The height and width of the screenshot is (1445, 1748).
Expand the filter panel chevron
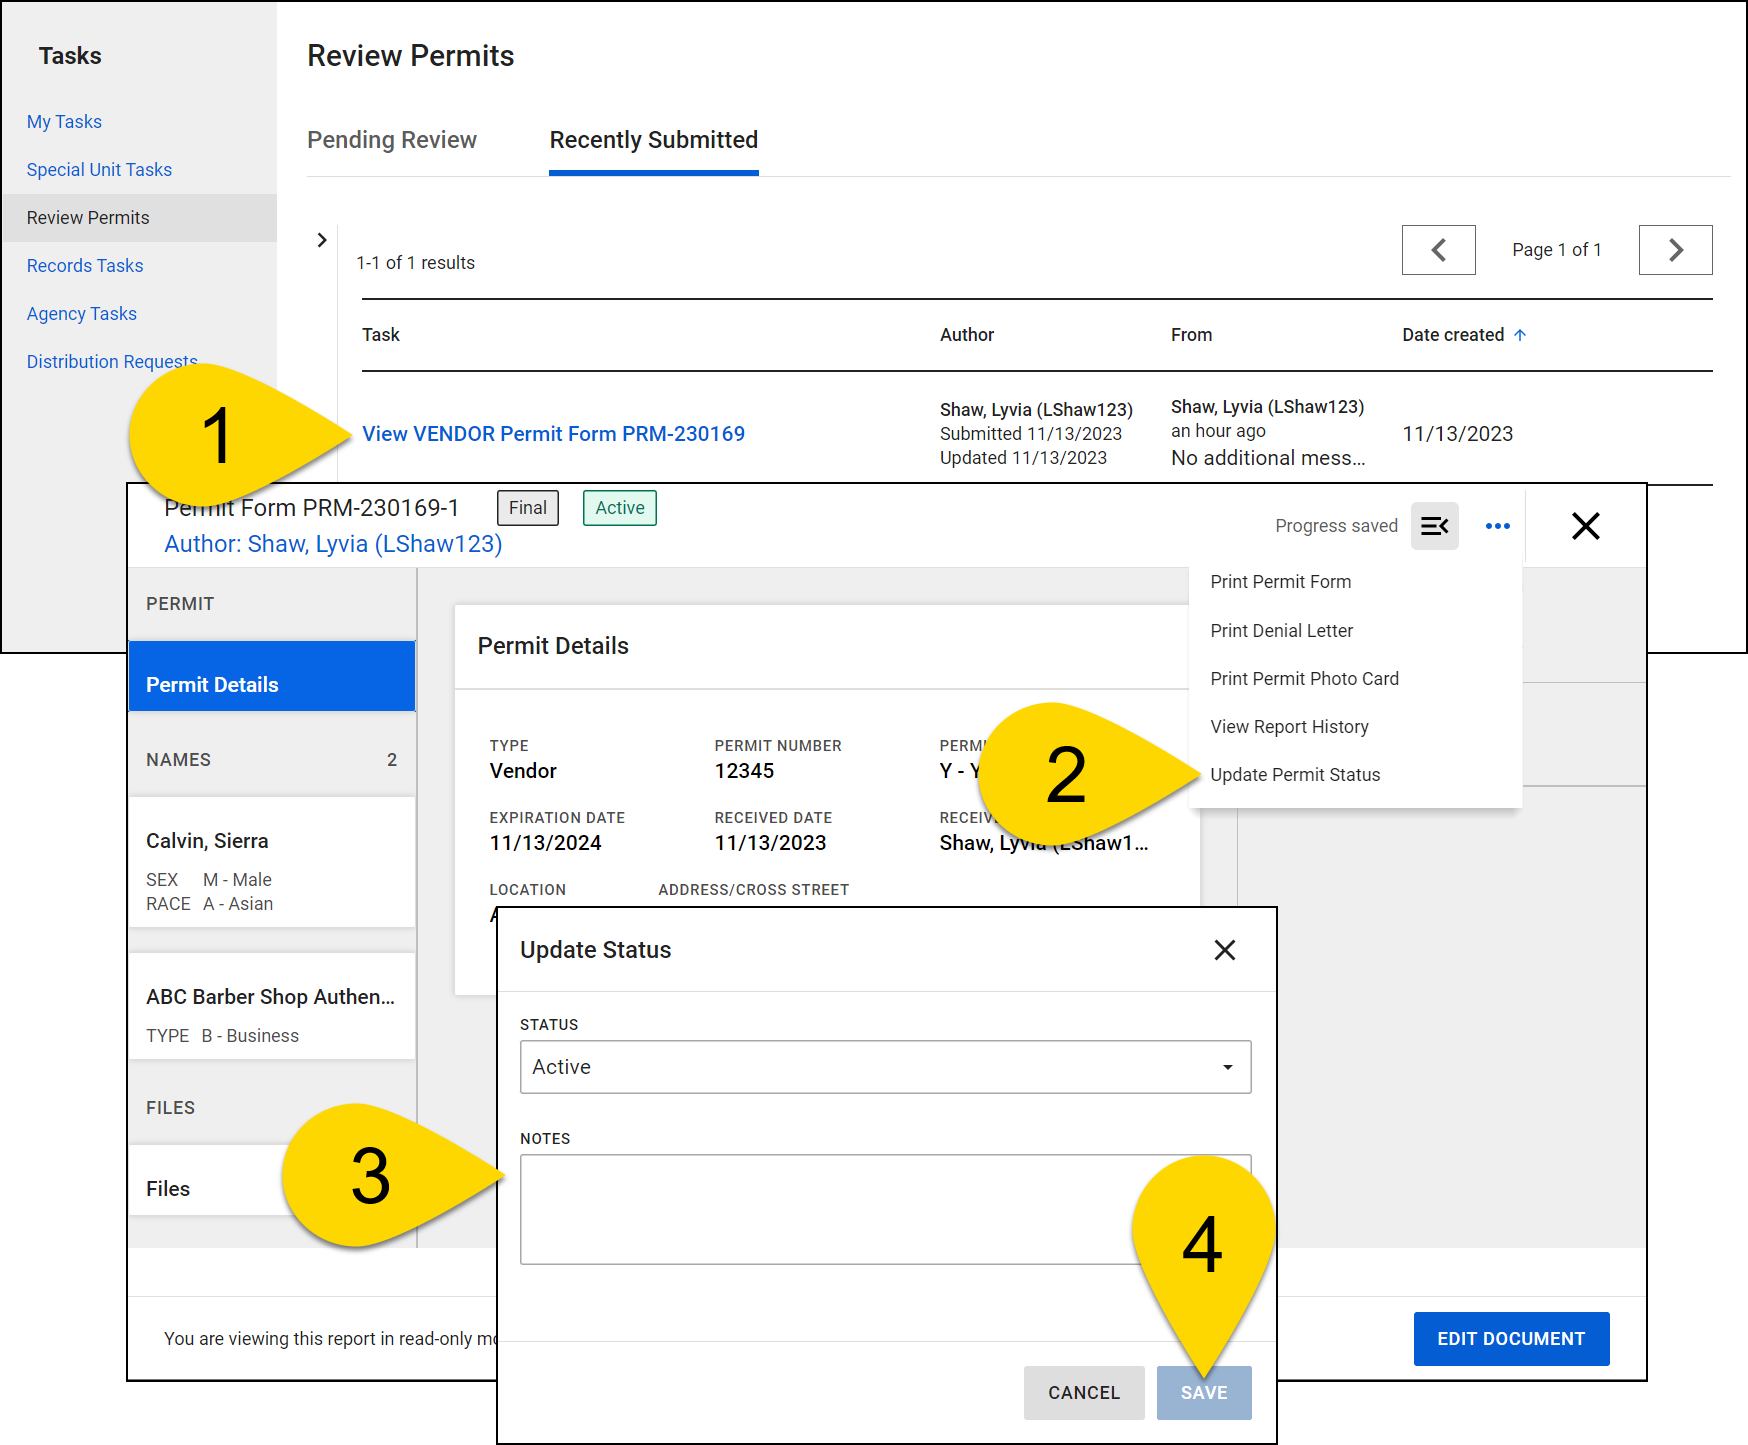point(321,240)
